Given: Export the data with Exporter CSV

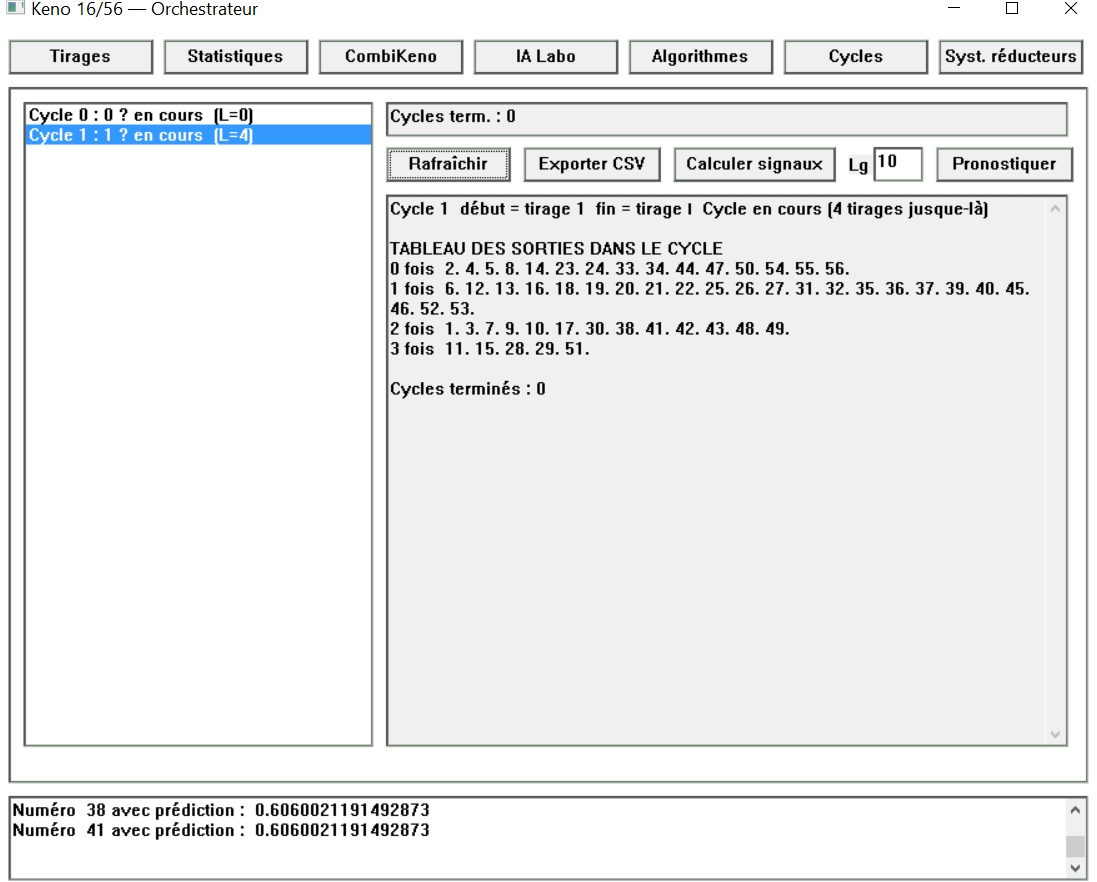Looking at the screenshot, I should coord(592,164).
